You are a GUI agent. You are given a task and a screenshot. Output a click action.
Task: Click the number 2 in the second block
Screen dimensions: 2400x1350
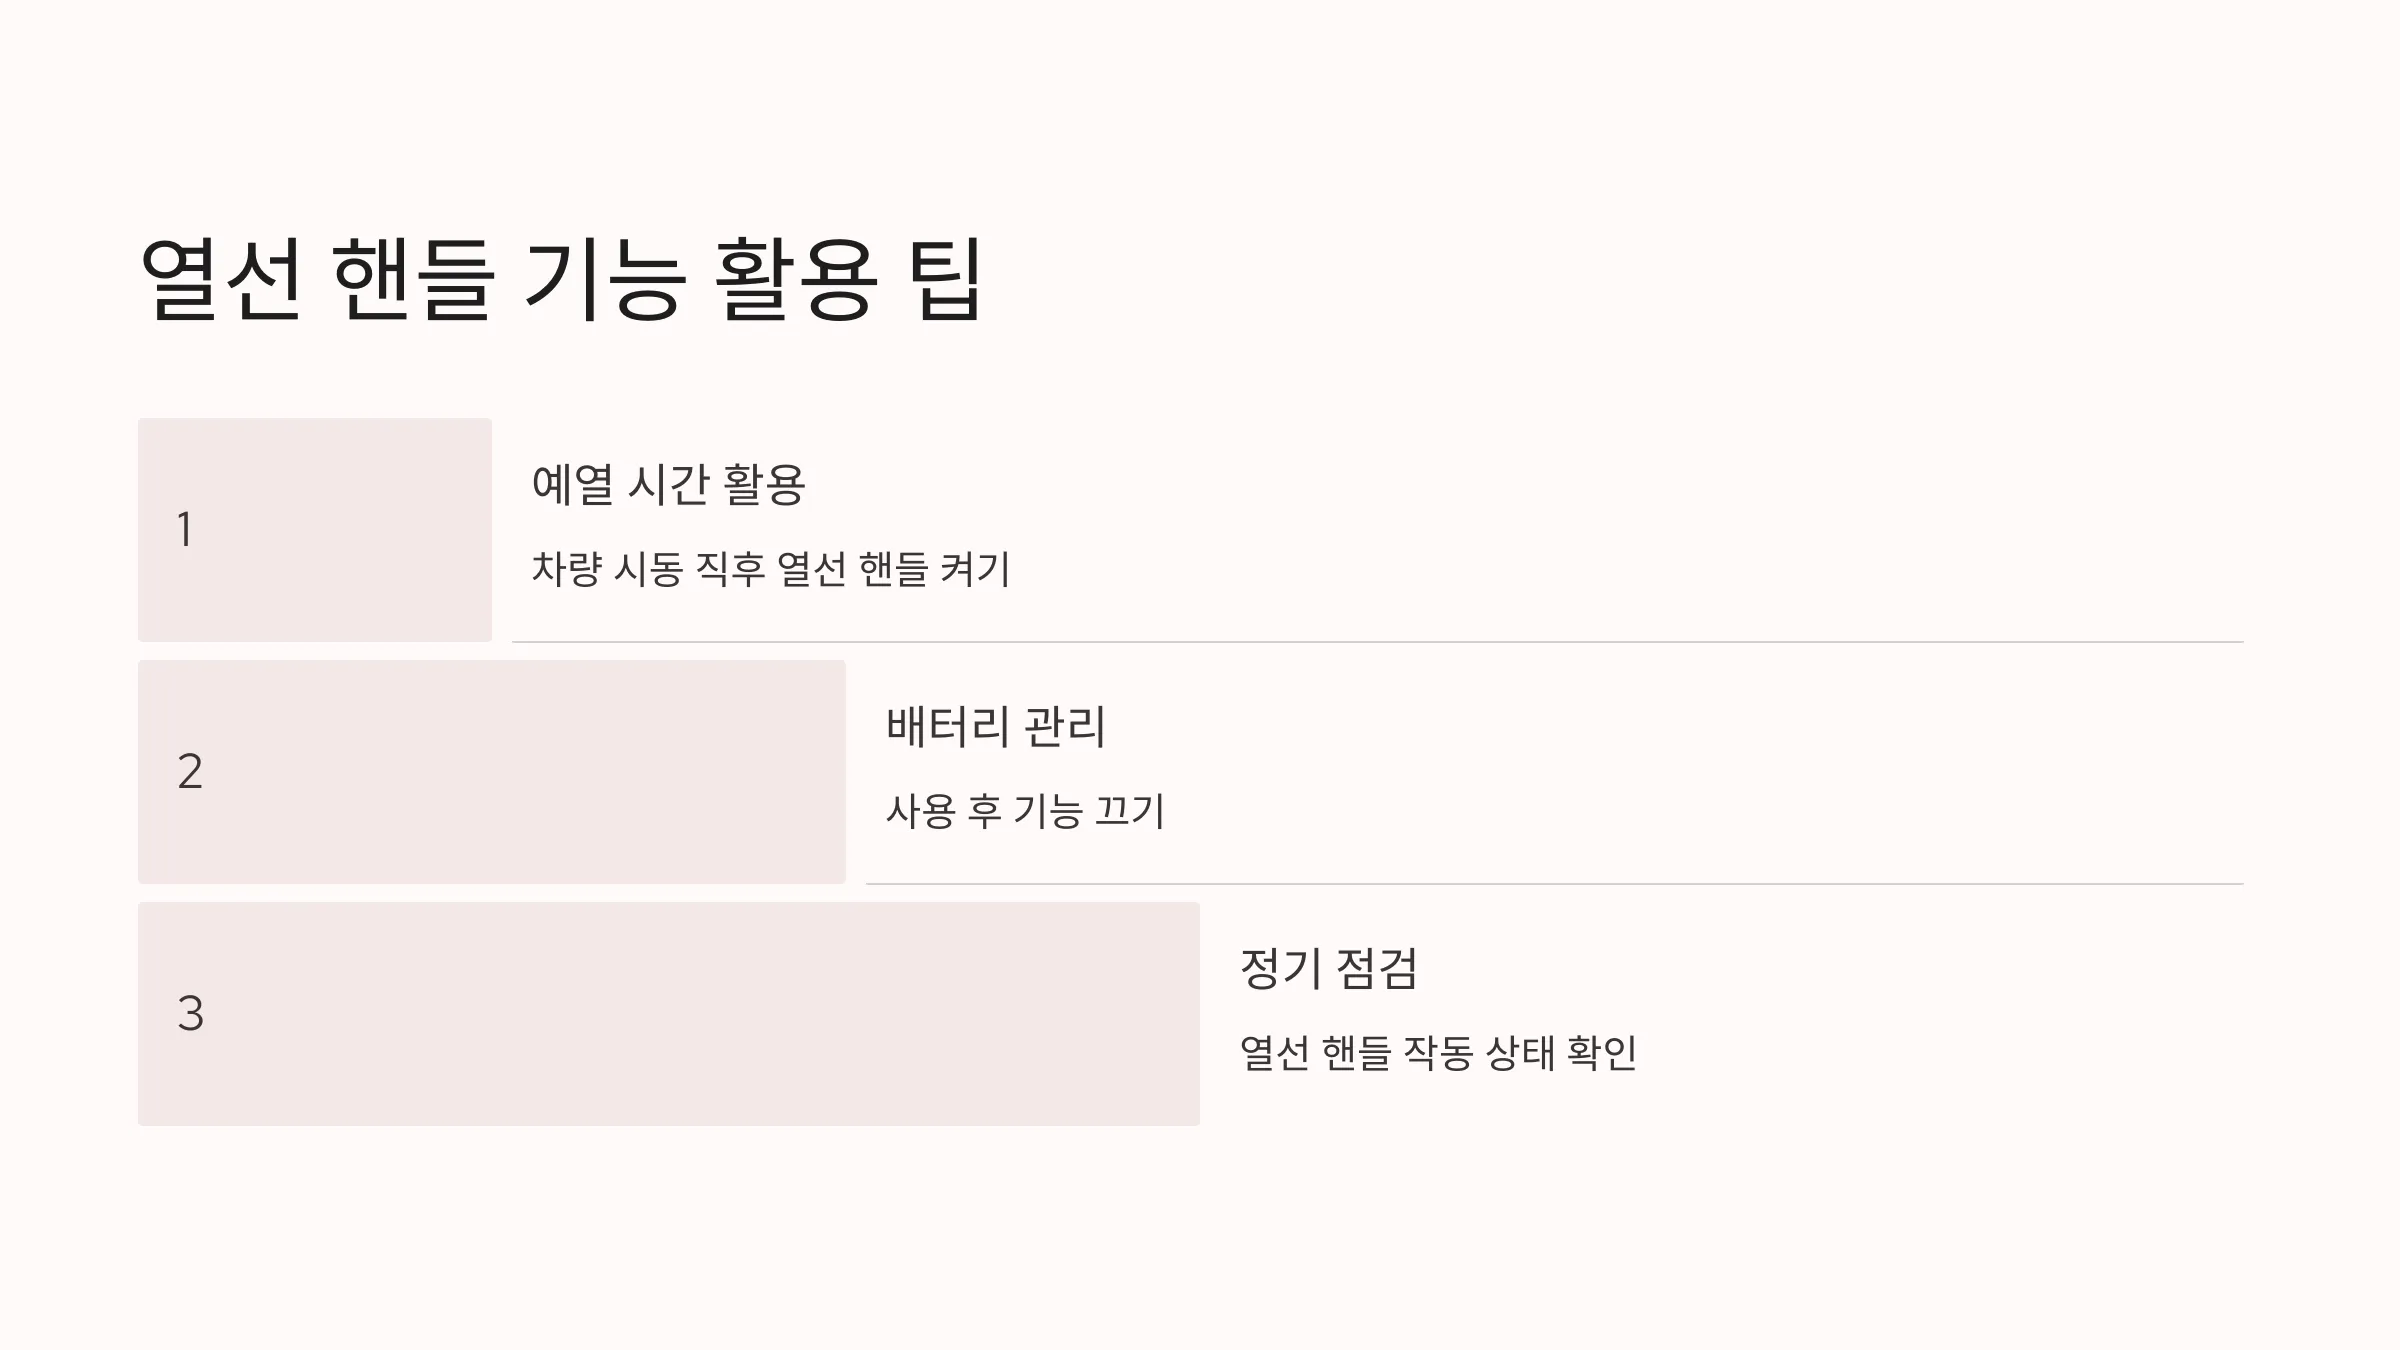coord(190,771)
